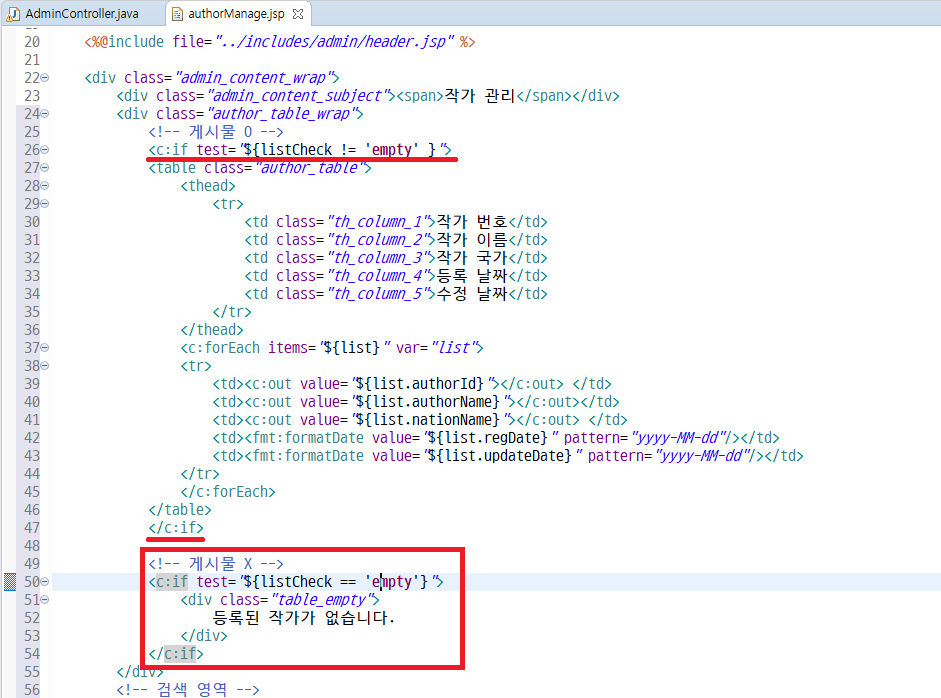941x698 pixels.
Task: Click the ${list.updateDate} expression
Action: 500,456
